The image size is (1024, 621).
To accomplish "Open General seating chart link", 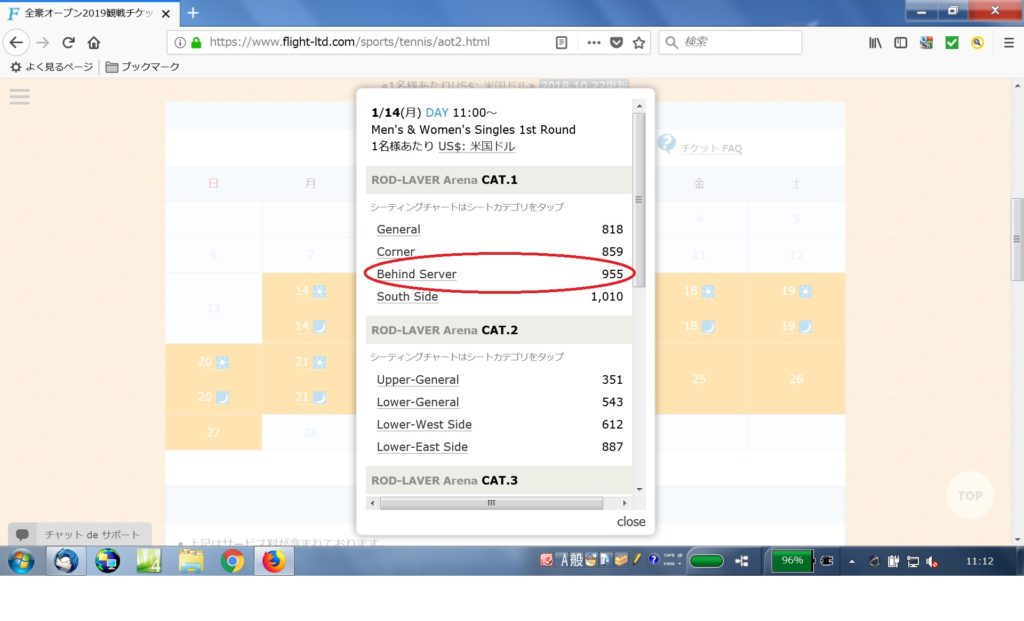I will (x=398, y=229).
